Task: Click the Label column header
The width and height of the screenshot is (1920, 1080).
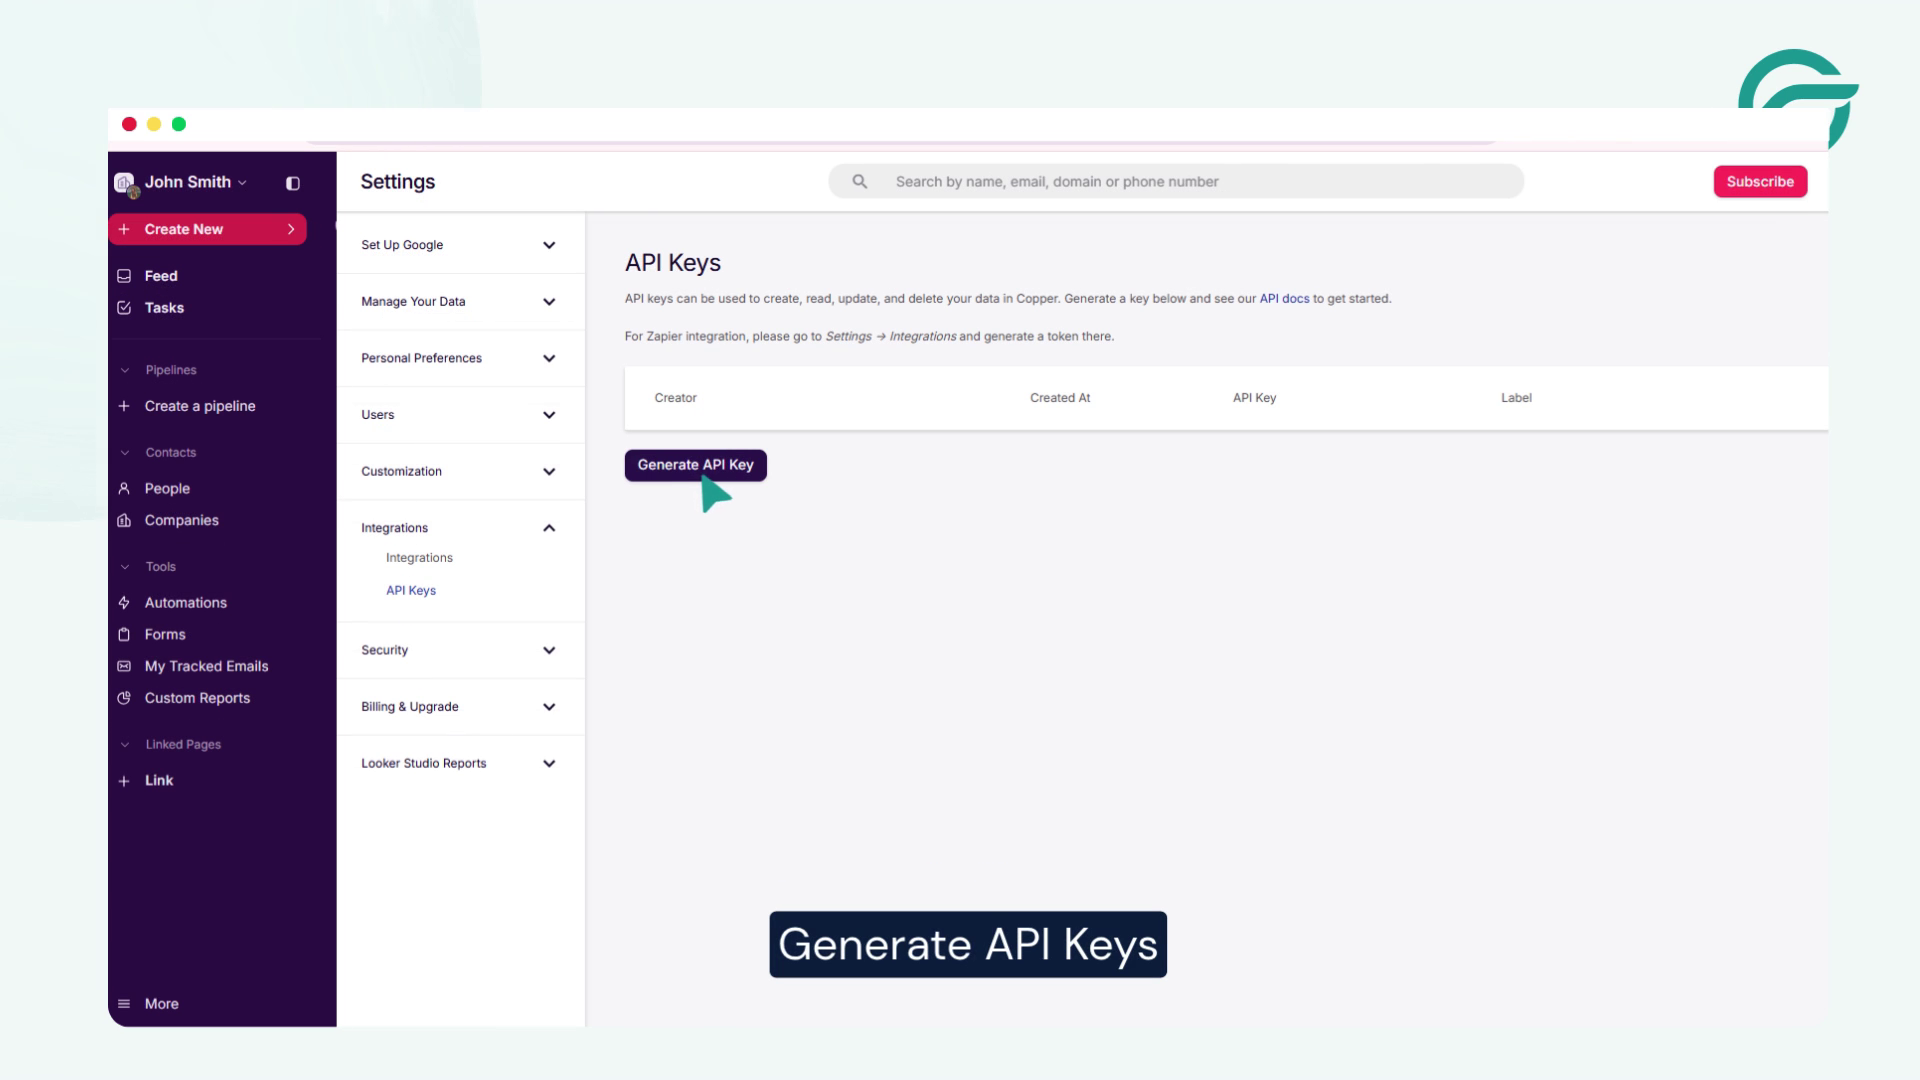Action: (1516, 398)
